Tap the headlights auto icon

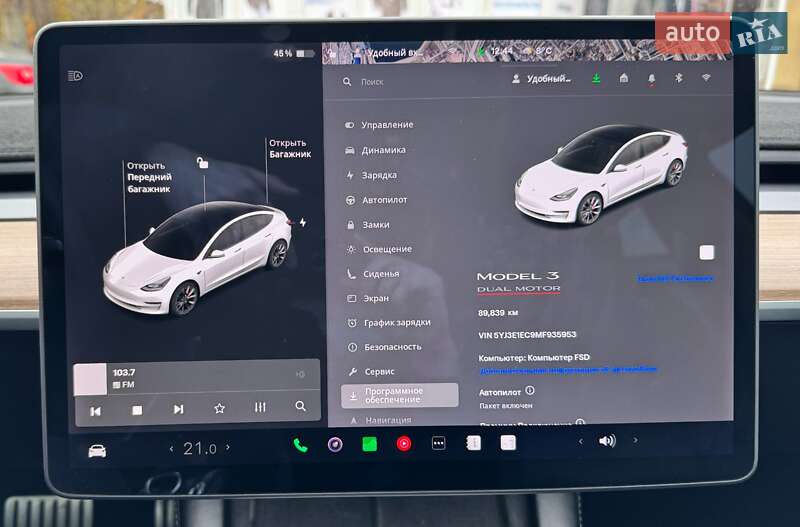point(75,76)
